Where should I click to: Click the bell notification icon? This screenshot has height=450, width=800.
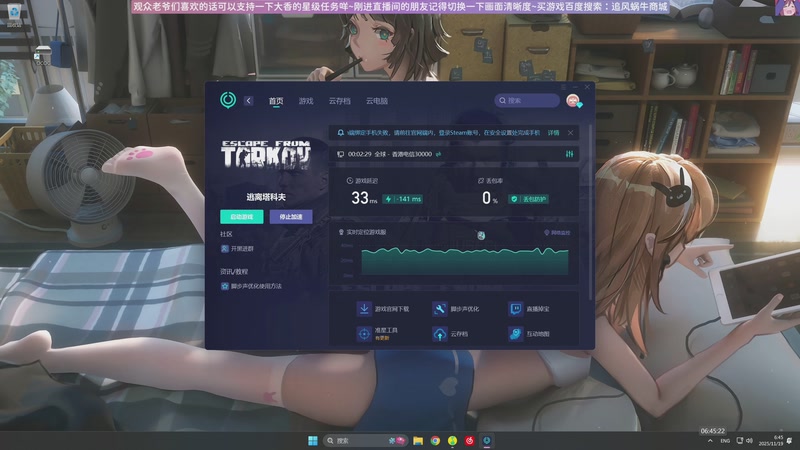coord(341,133)
